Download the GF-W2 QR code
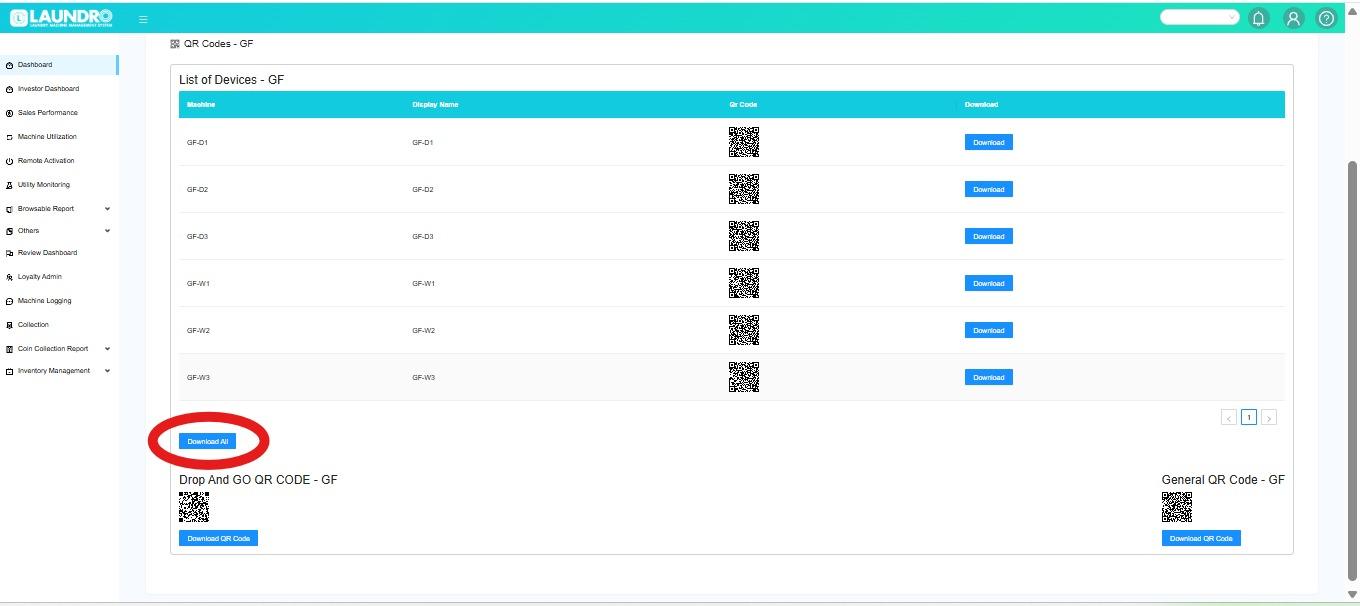The width and height of the screenshot is (1360, 606). coord(988,330)
